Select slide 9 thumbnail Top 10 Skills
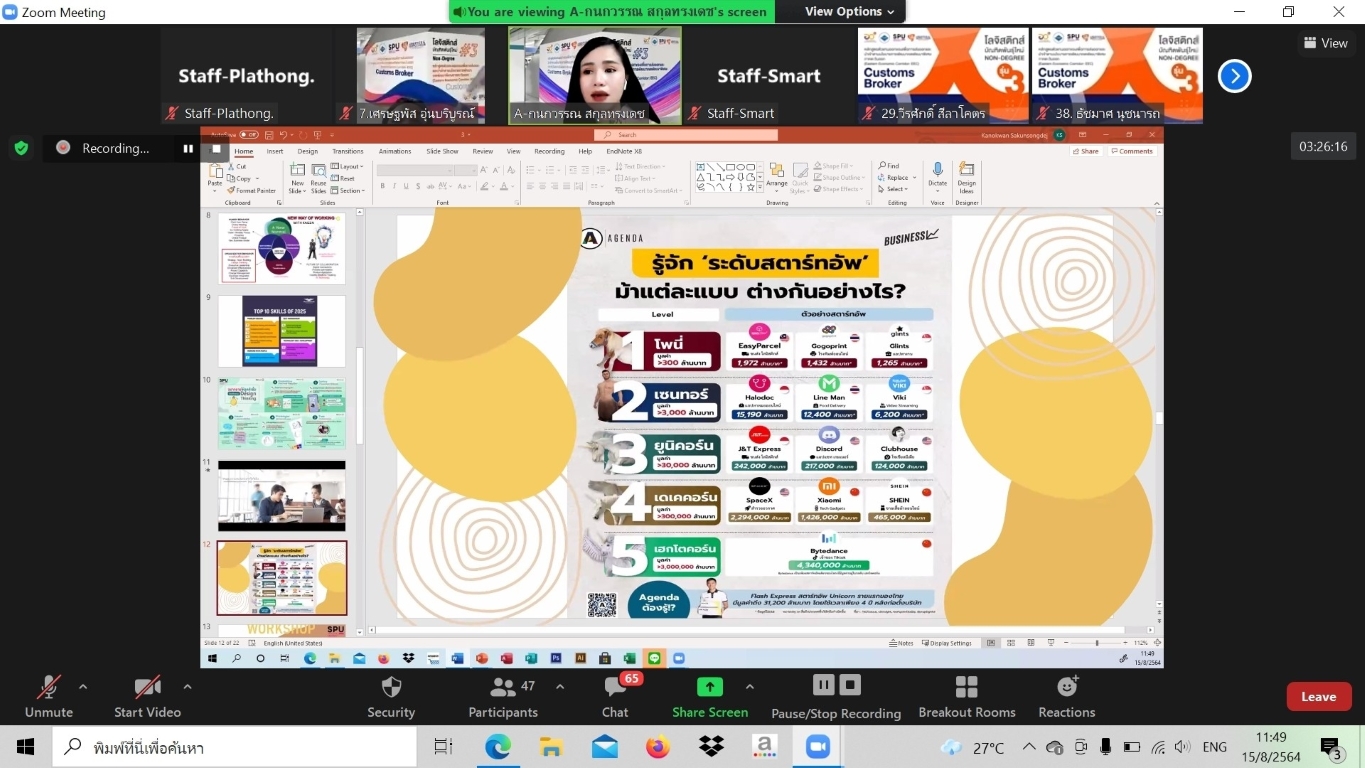 pyautogui.click(x=281, y=331)
